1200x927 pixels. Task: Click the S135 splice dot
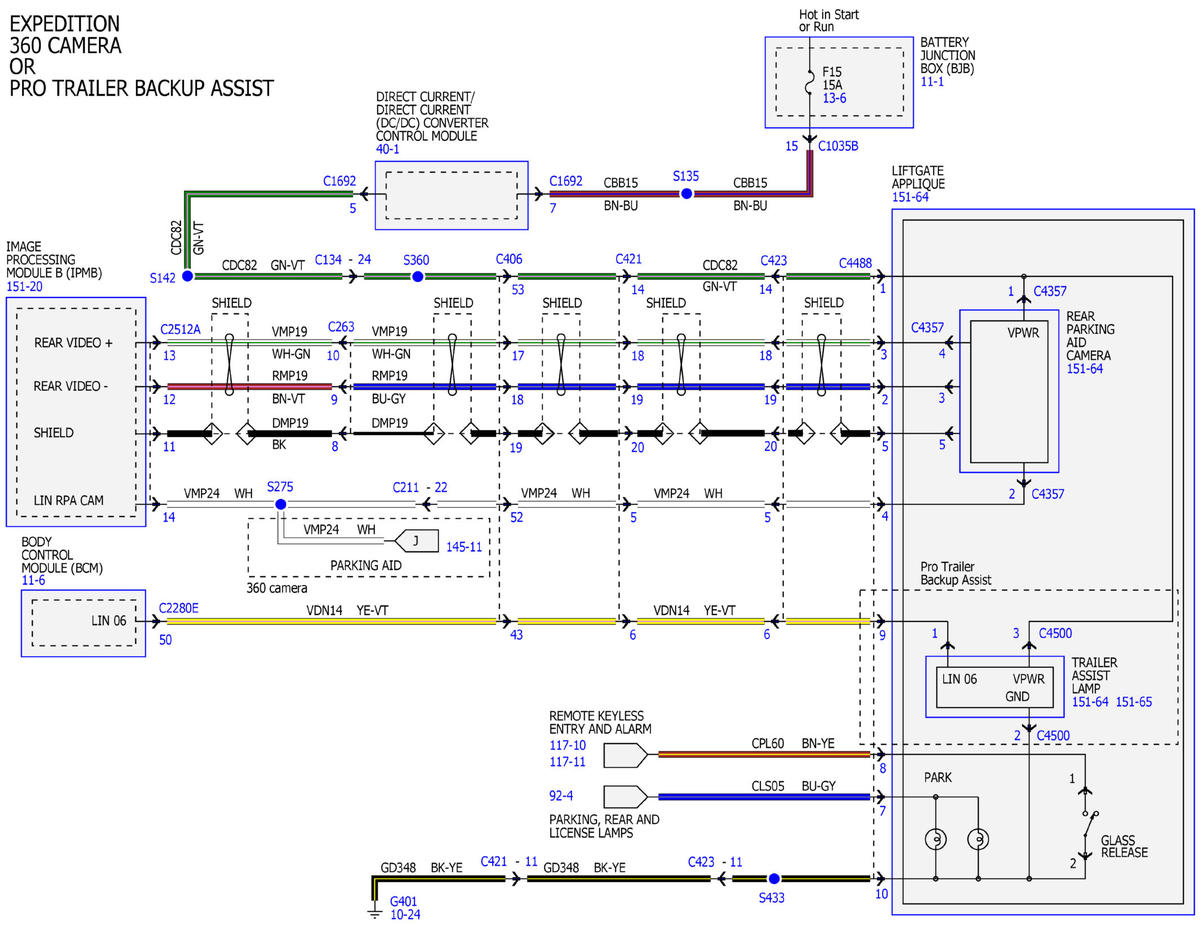(686, 193)
